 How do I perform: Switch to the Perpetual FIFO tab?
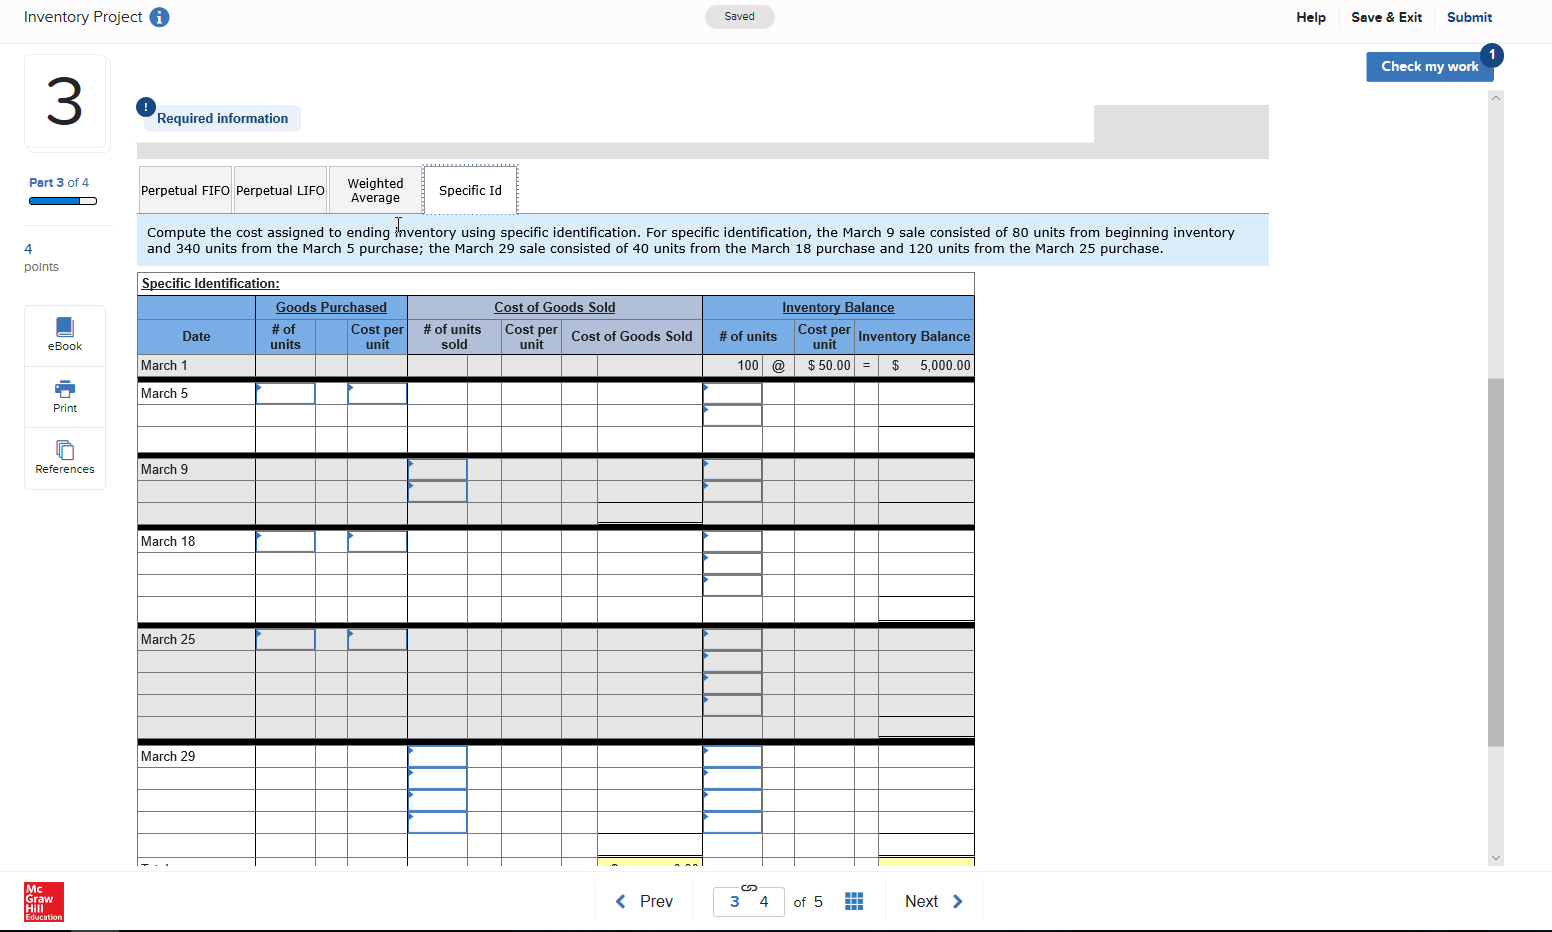click(x=185, y=190)
